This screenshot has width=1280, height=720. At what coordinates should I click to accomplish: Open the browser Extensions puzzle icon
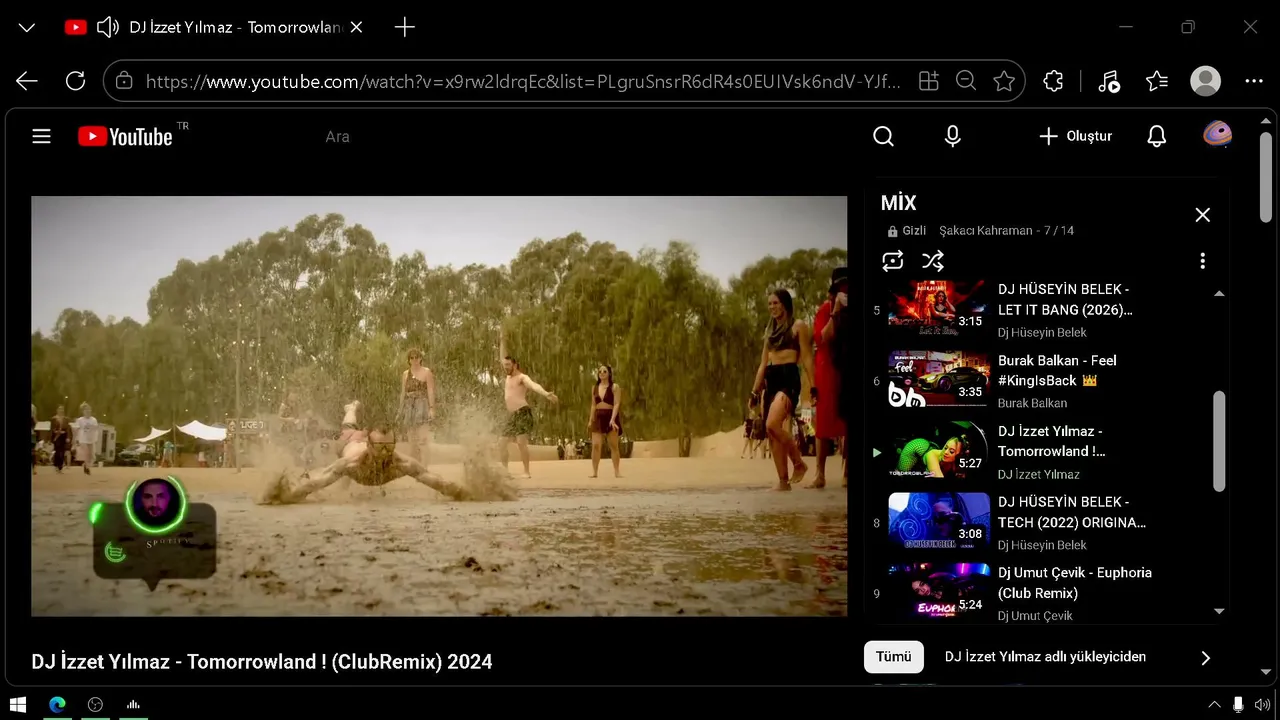click(1053, 81)
